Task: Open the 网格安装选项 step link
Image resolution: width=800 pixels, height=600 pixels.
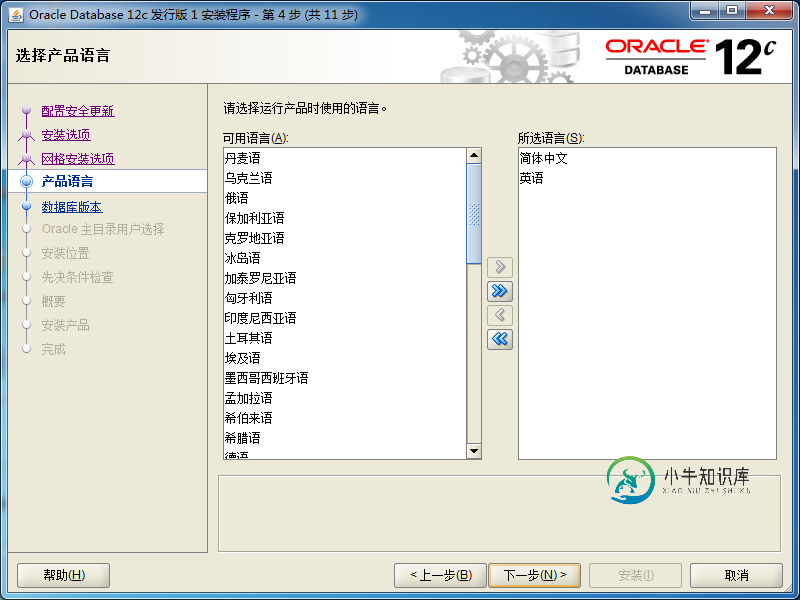Action: click(78, 159)
